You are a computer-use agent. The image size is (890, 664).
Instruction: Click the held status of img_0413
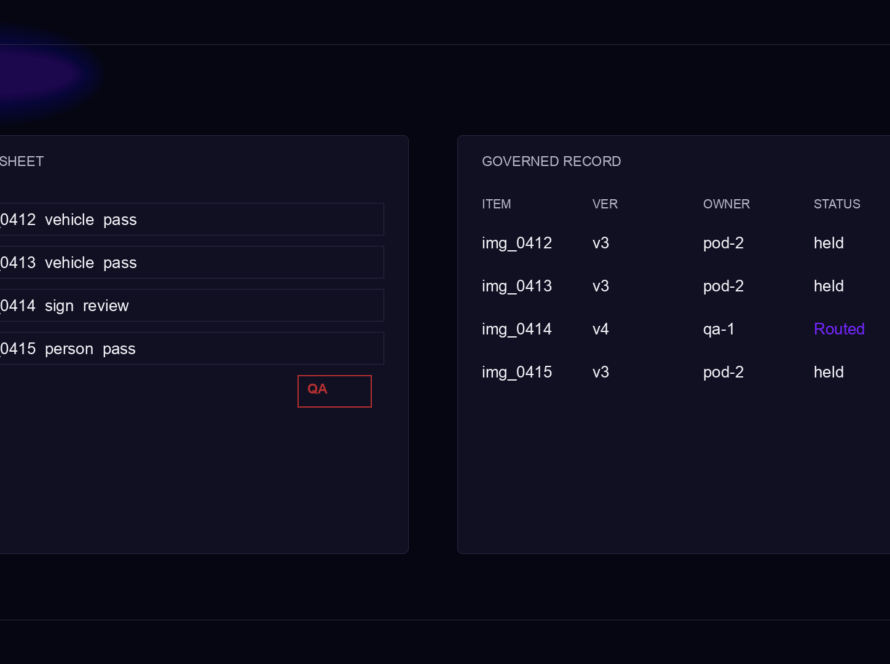[x=829, y=286]
